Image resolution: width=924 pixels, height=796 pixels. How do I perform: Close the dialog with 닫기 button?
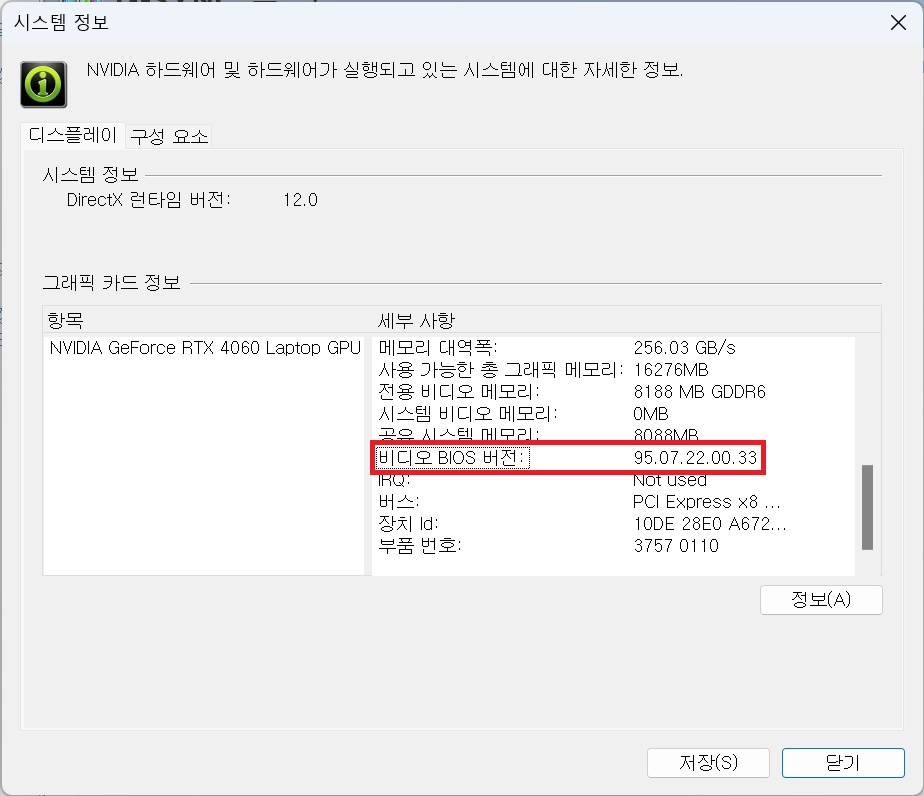pos(843,763)
